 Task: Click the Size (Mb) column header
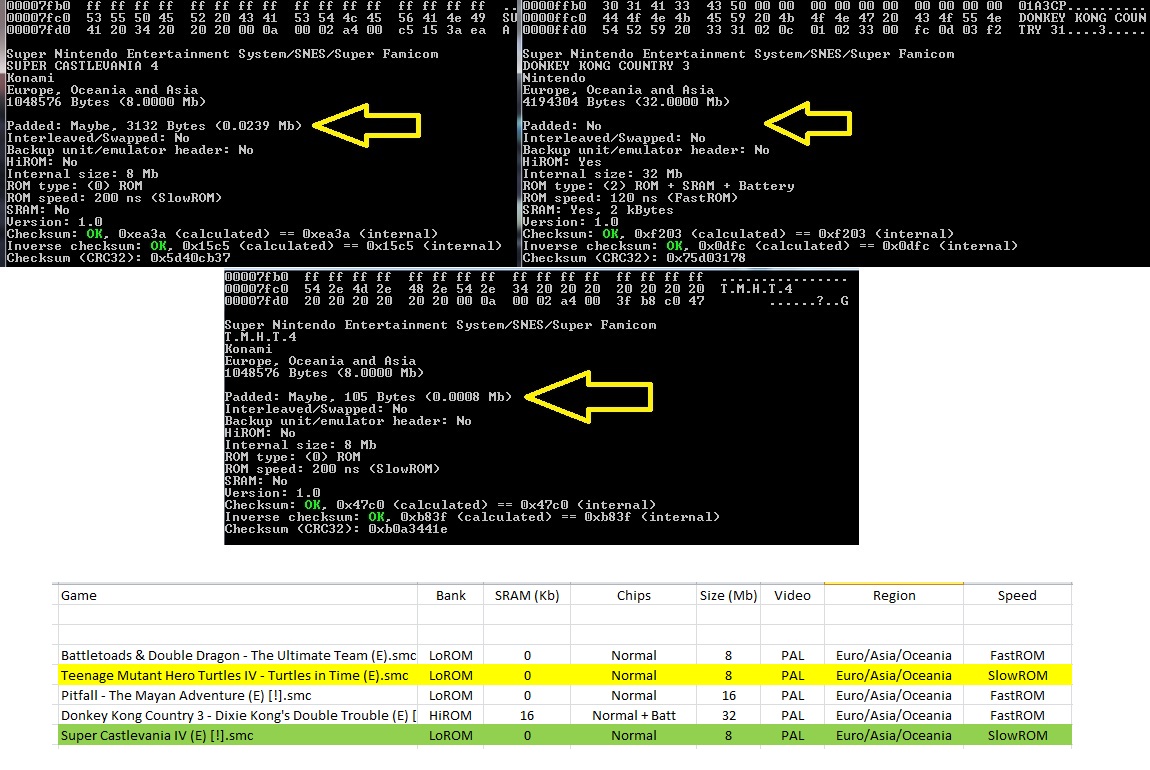coord(728,595)
